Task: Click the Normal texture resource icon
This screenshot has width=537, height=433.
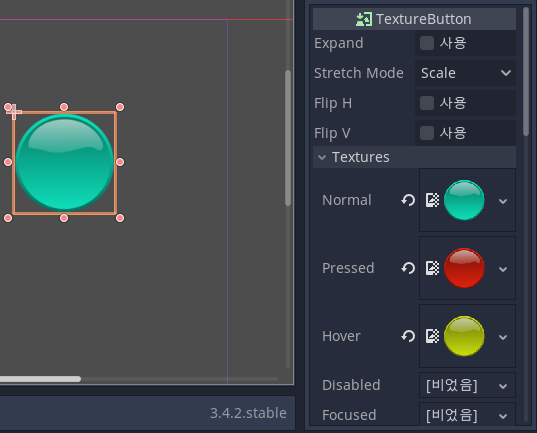Action: point(432,200)
